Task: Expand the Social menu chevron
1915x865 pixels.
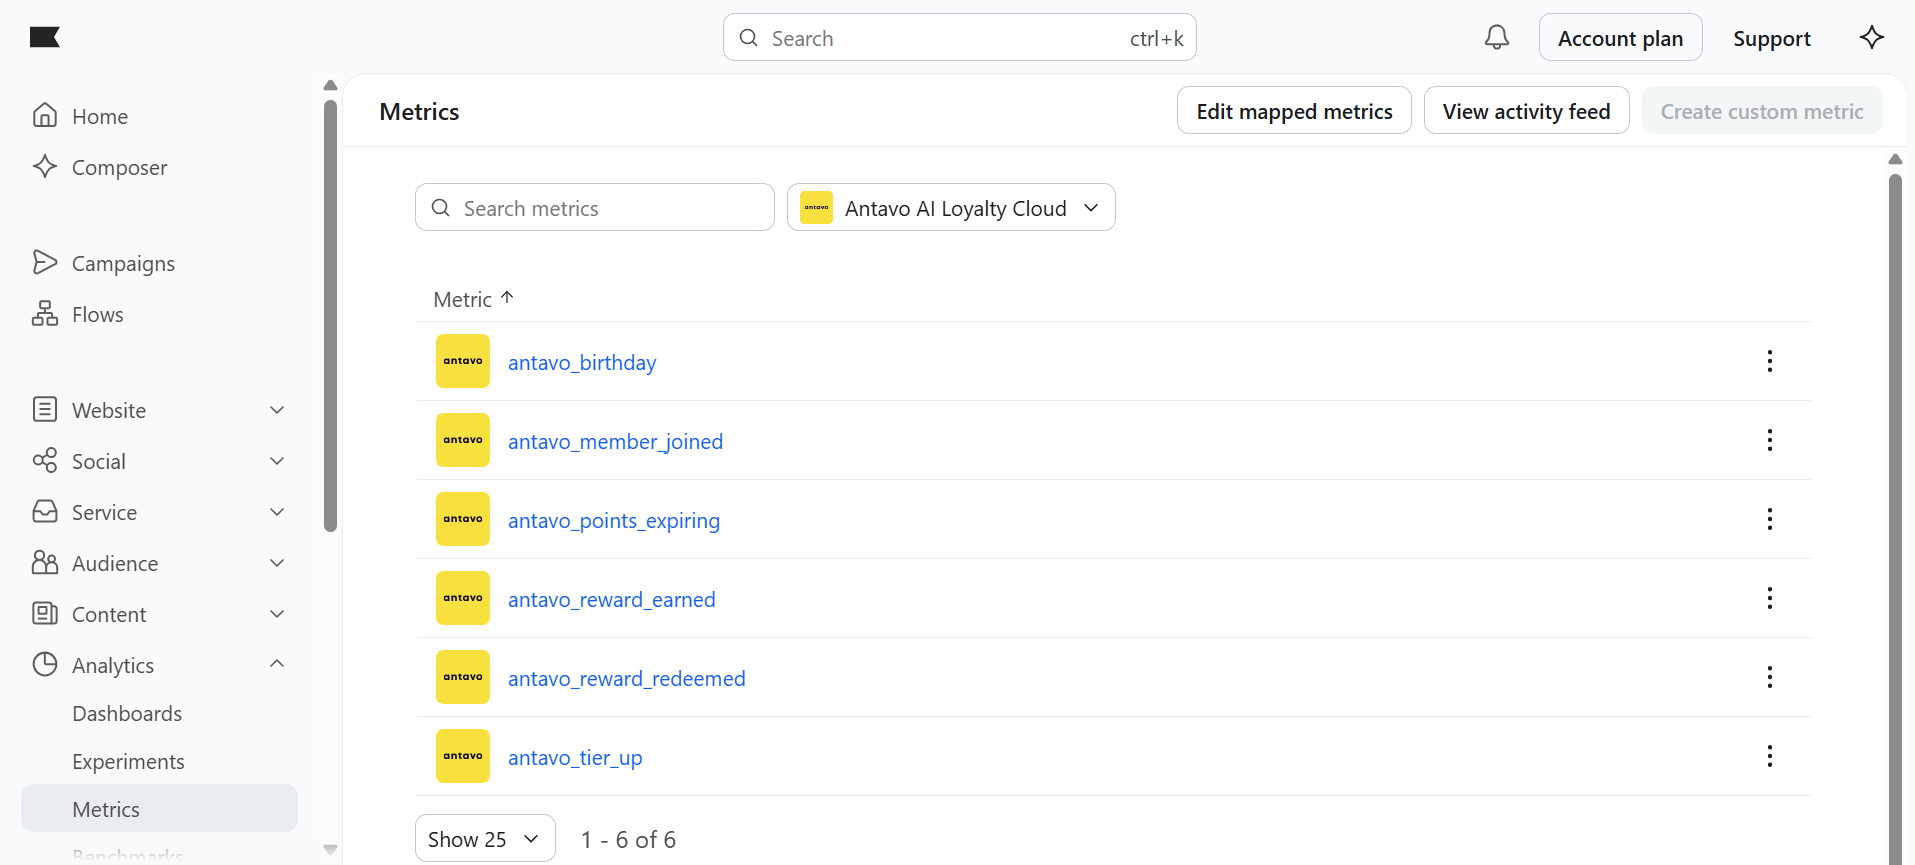Action: (x=278, y=461)
